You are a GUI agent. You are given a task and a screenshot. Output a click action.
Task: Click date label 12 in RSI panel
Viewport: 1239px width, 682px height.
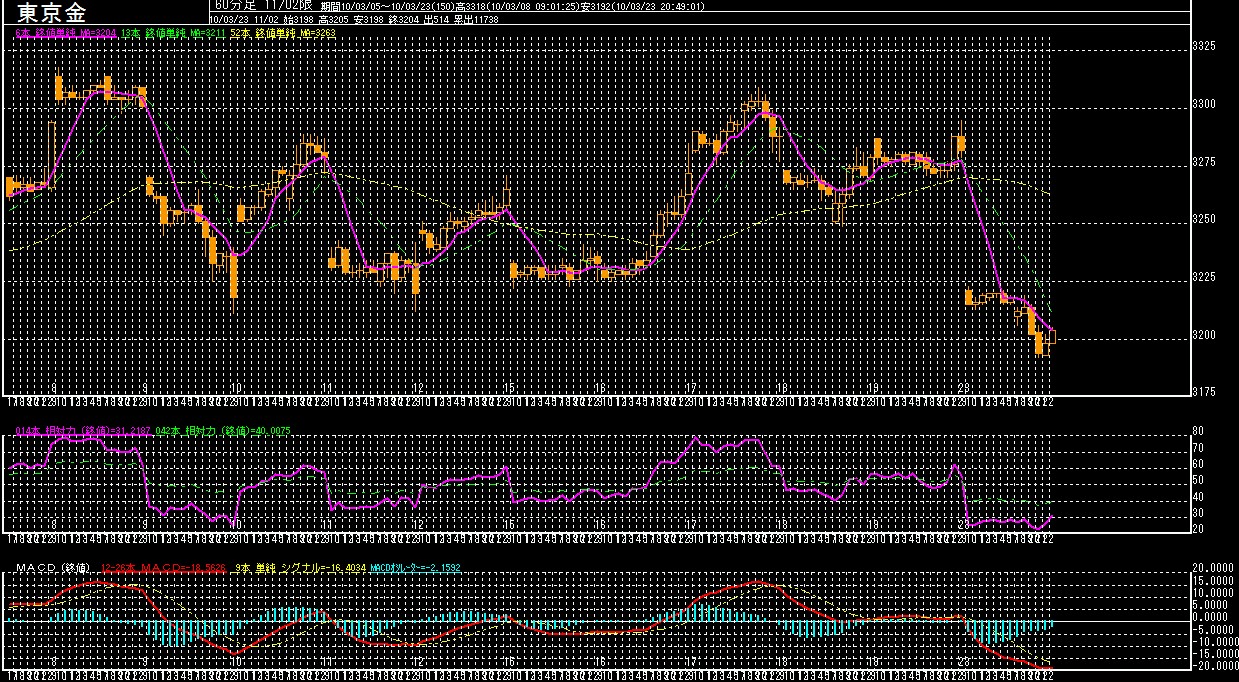[417, 523]
